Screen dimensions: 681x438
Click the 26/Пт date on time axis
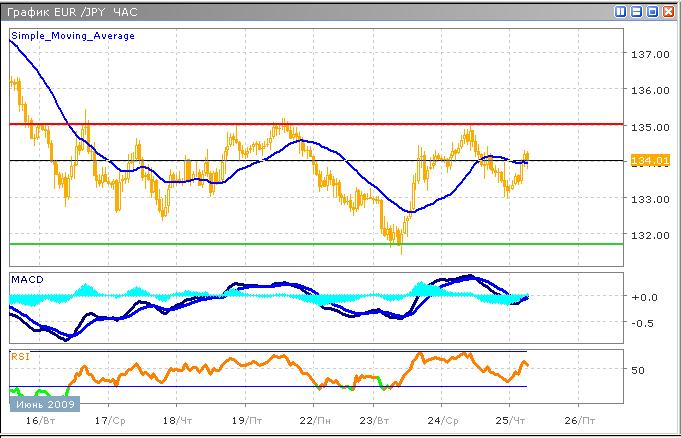[590, 420]
